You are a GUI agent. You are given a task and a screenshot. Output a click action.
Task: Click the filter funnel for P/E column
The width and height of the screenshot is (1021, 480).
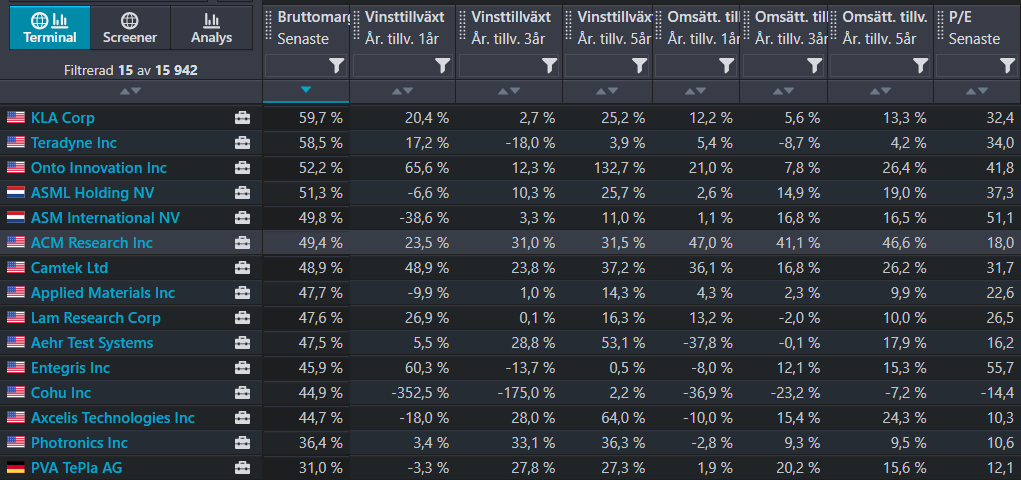pos(1007,65)
